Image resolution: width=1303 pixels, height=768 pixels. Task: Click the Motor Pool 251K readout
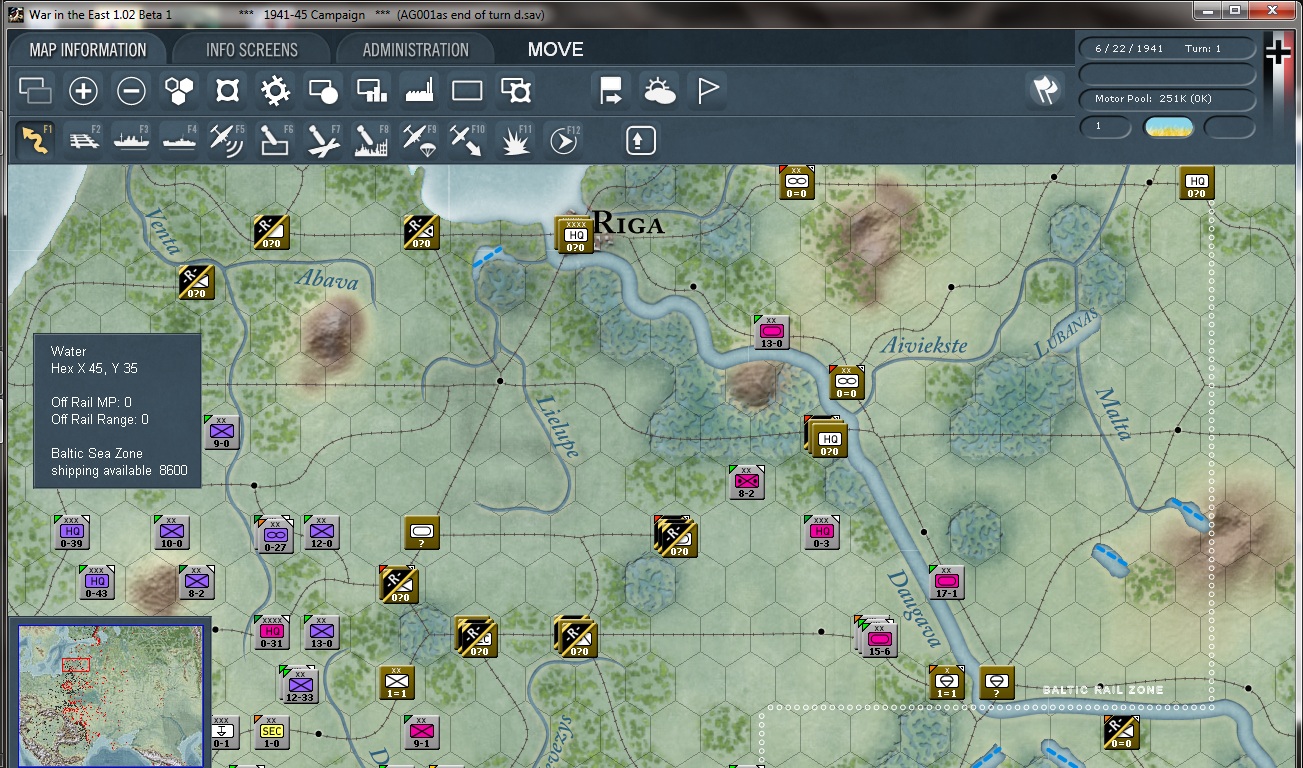coord(1166,99)
